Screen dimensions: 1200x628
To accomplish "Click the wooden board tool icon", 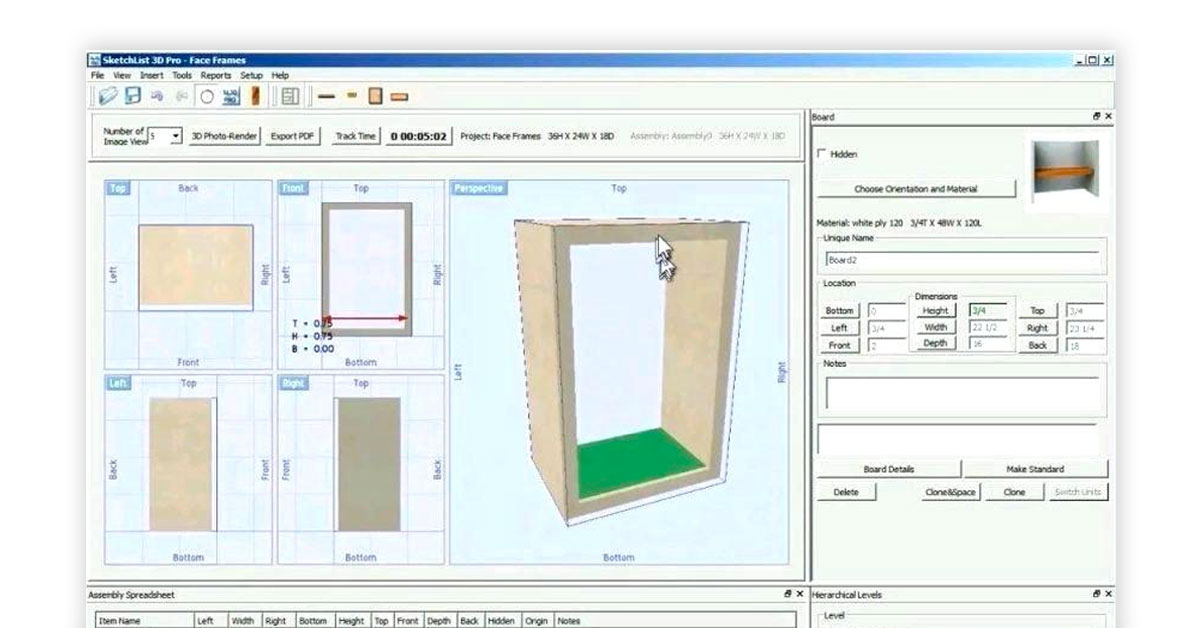I will click(x=256, y=95).
